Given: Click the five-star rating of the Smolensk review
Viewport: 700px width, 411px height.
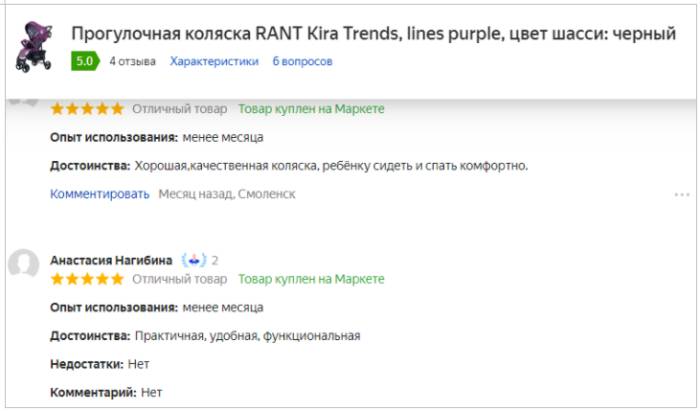Looking at the screenshot, I should click(87, 108).
